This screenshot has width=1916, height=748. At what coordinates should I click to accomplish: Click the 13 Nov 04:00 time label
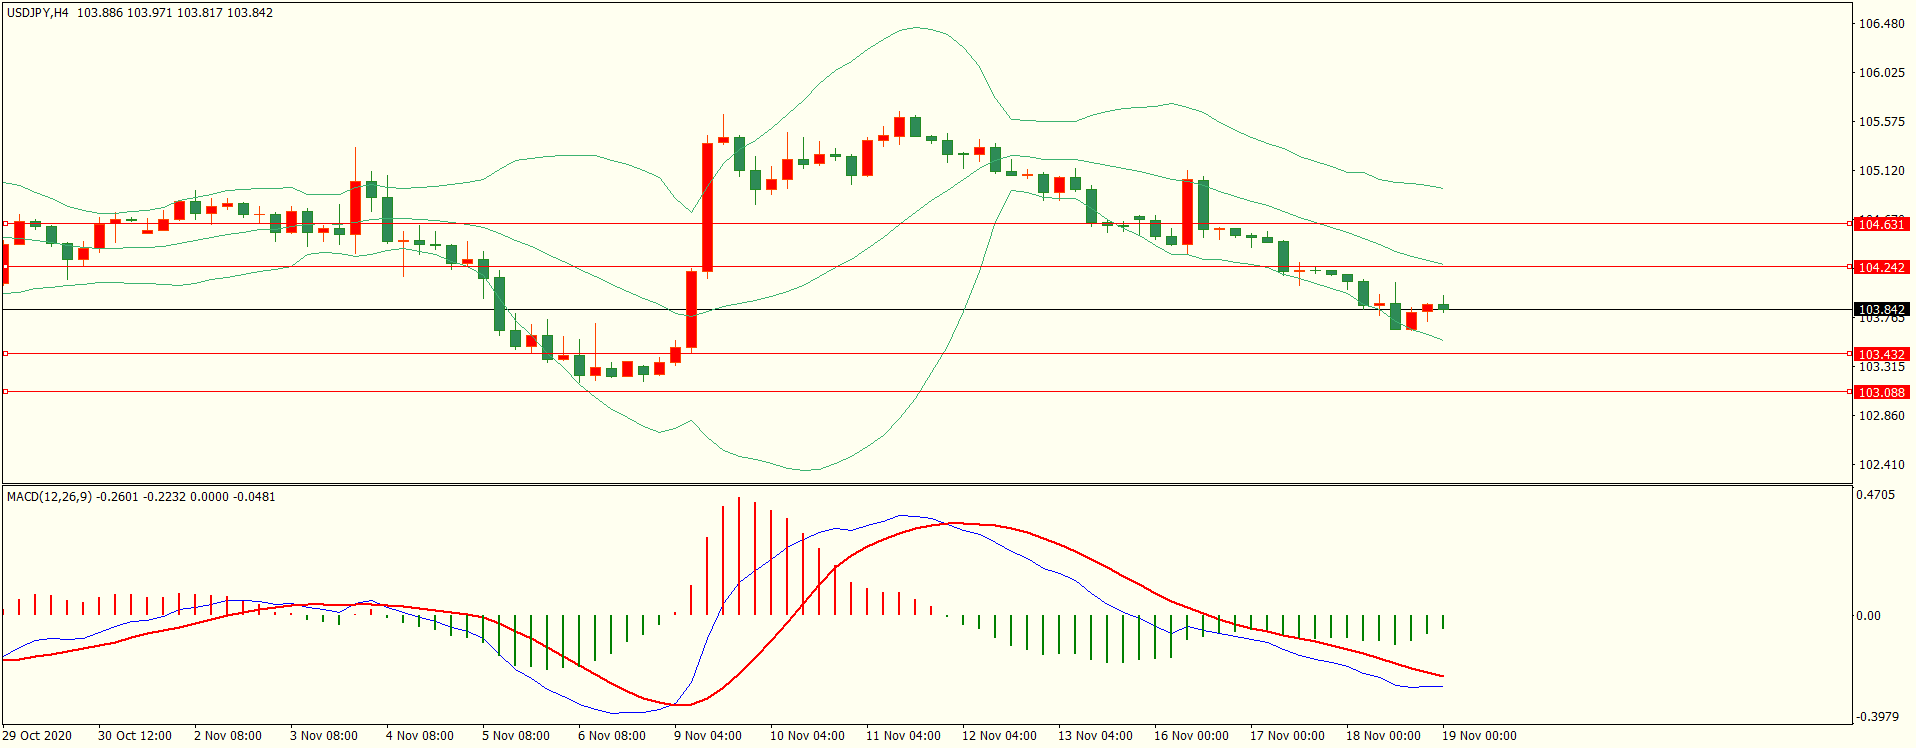coord(1095,736)
